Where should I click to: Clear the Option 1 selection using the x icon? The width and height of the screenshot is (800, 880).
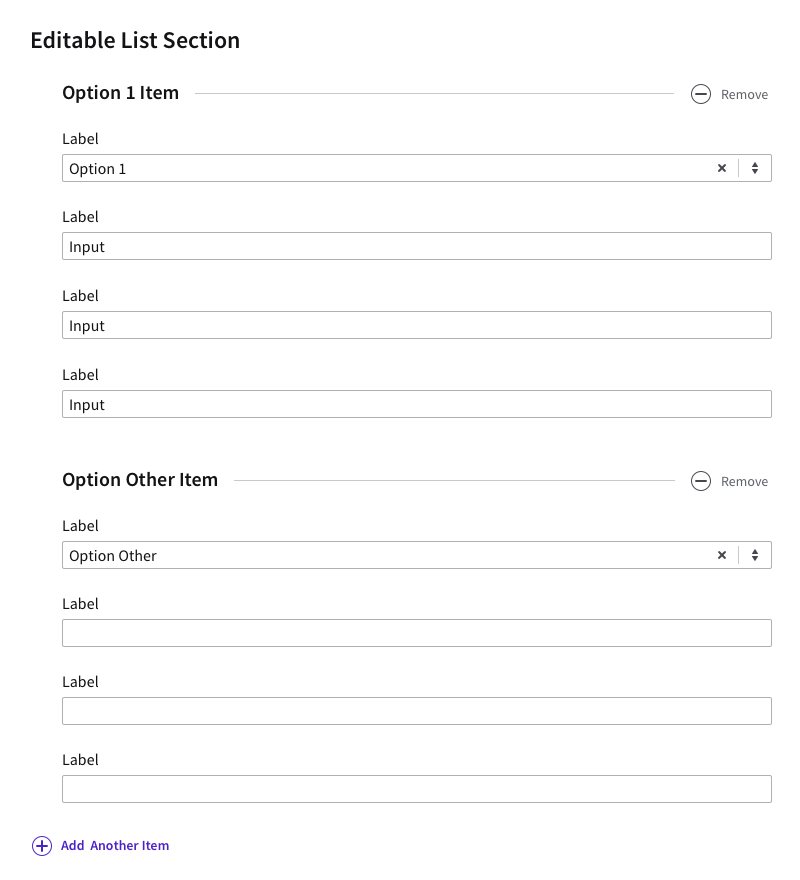(x=722, y=168)
